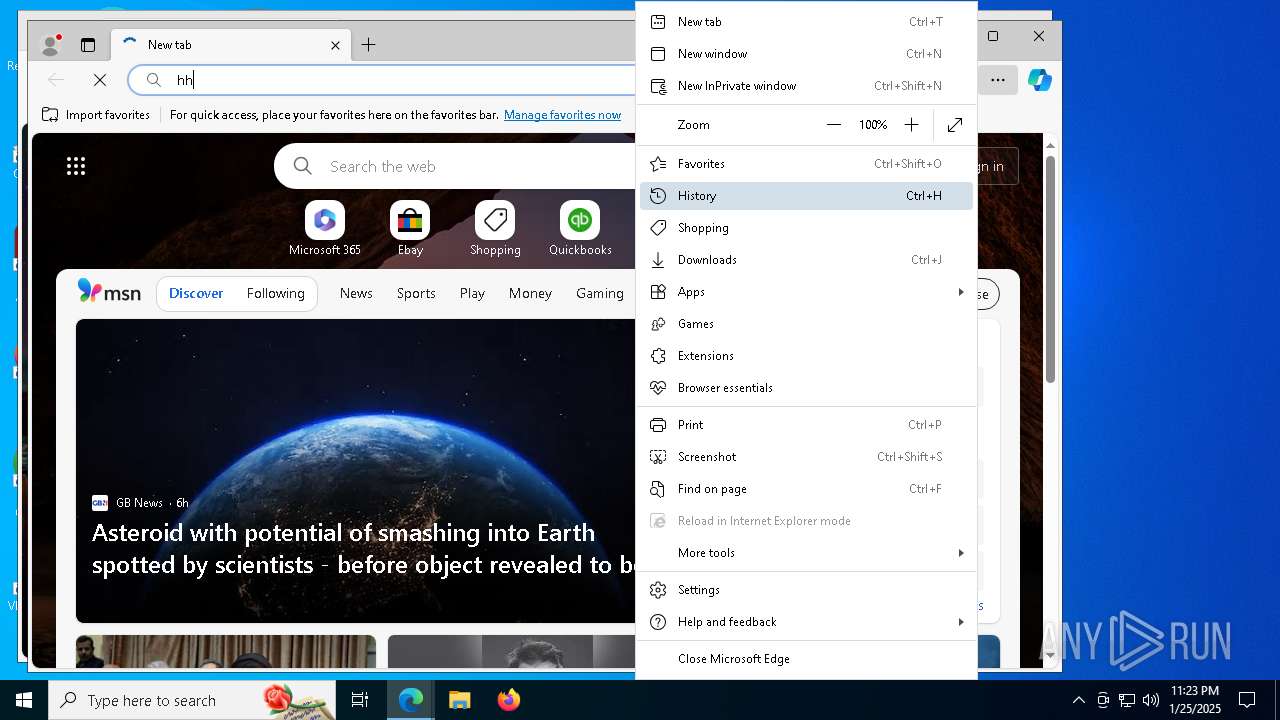Open File Explorer from taskbar
This screenshot has width=1280, height=720.
[459, 700]
